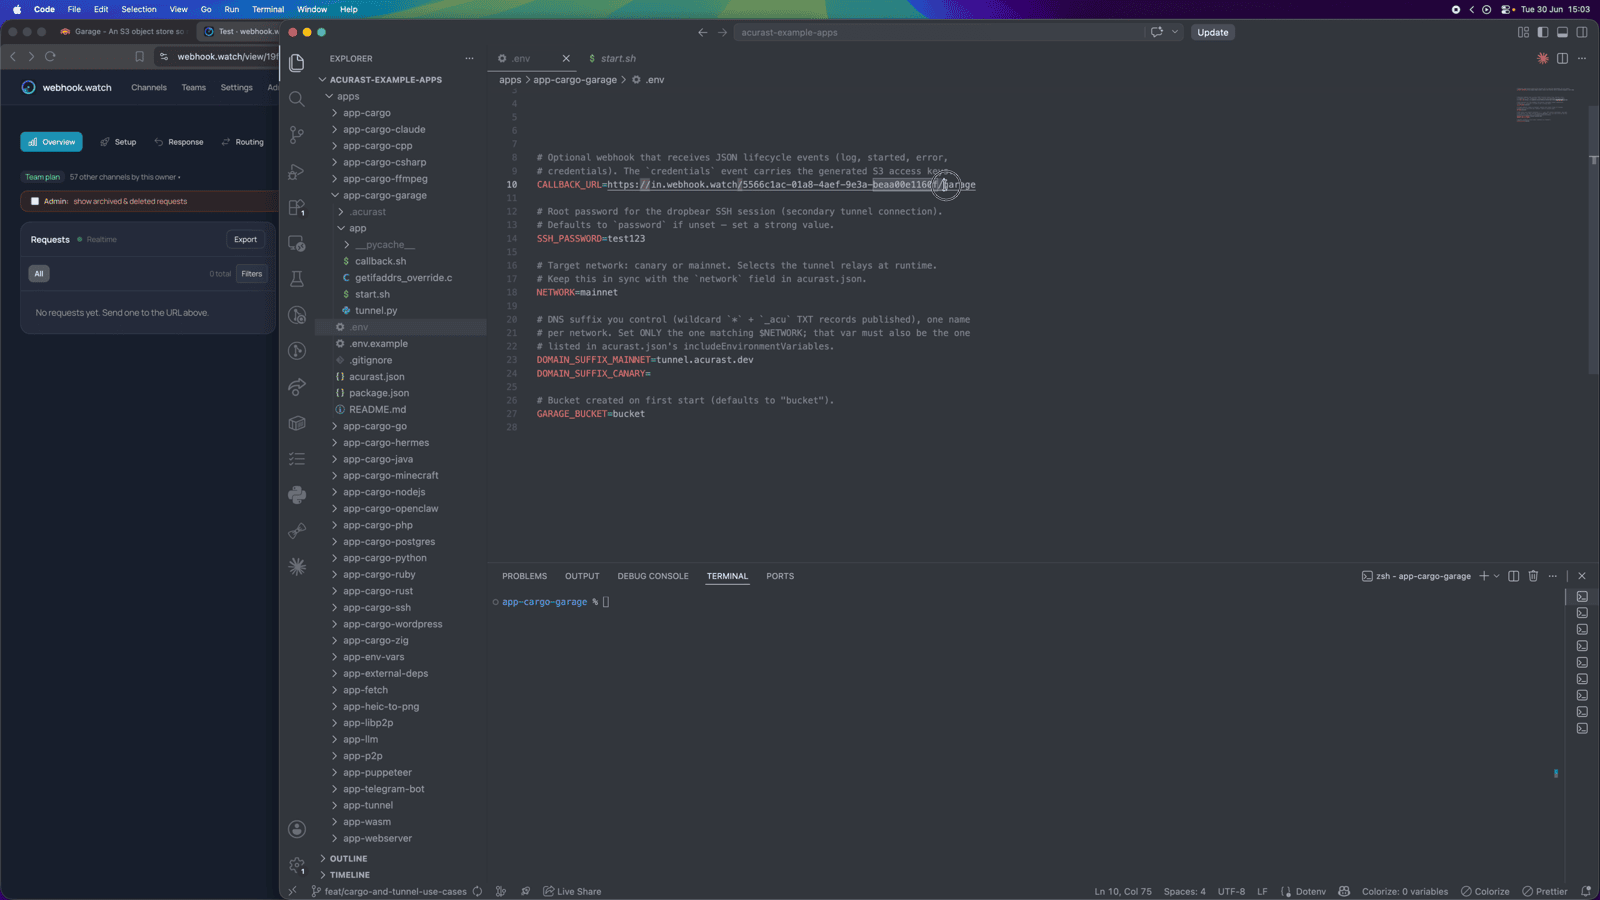The image size is (1600, 900).
Task: Open the start.sh editor tab
Action: click(x=612, y=58)
